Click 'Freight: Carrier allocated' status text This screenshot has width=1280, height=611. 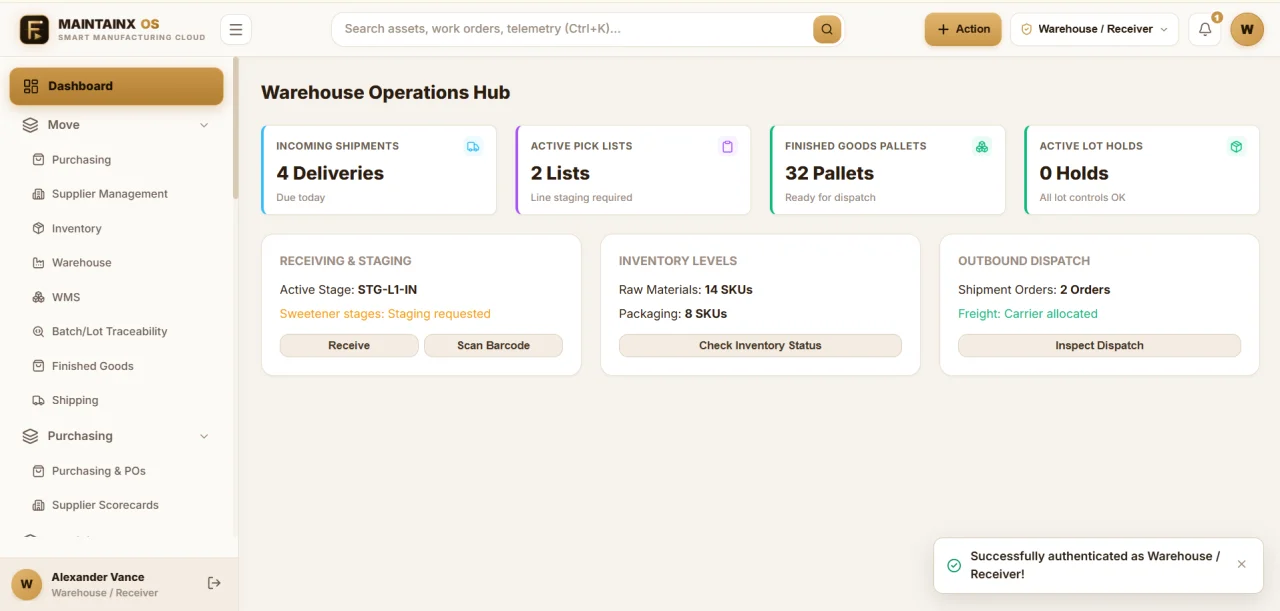(x=1028, y=314)
